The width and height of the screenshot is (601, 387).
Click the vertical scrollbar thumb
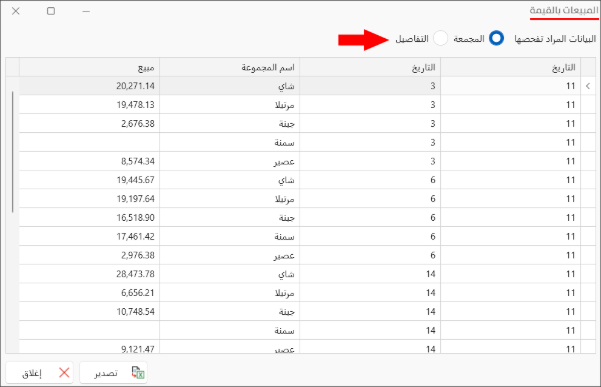pyautogui.click(x=12, y=152)
